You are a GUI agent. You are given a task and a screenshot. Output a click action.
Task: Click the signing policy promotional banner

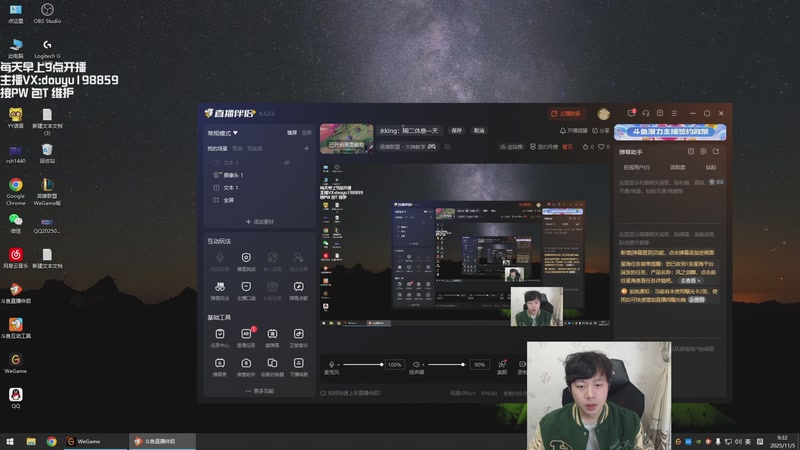point(670,132)
